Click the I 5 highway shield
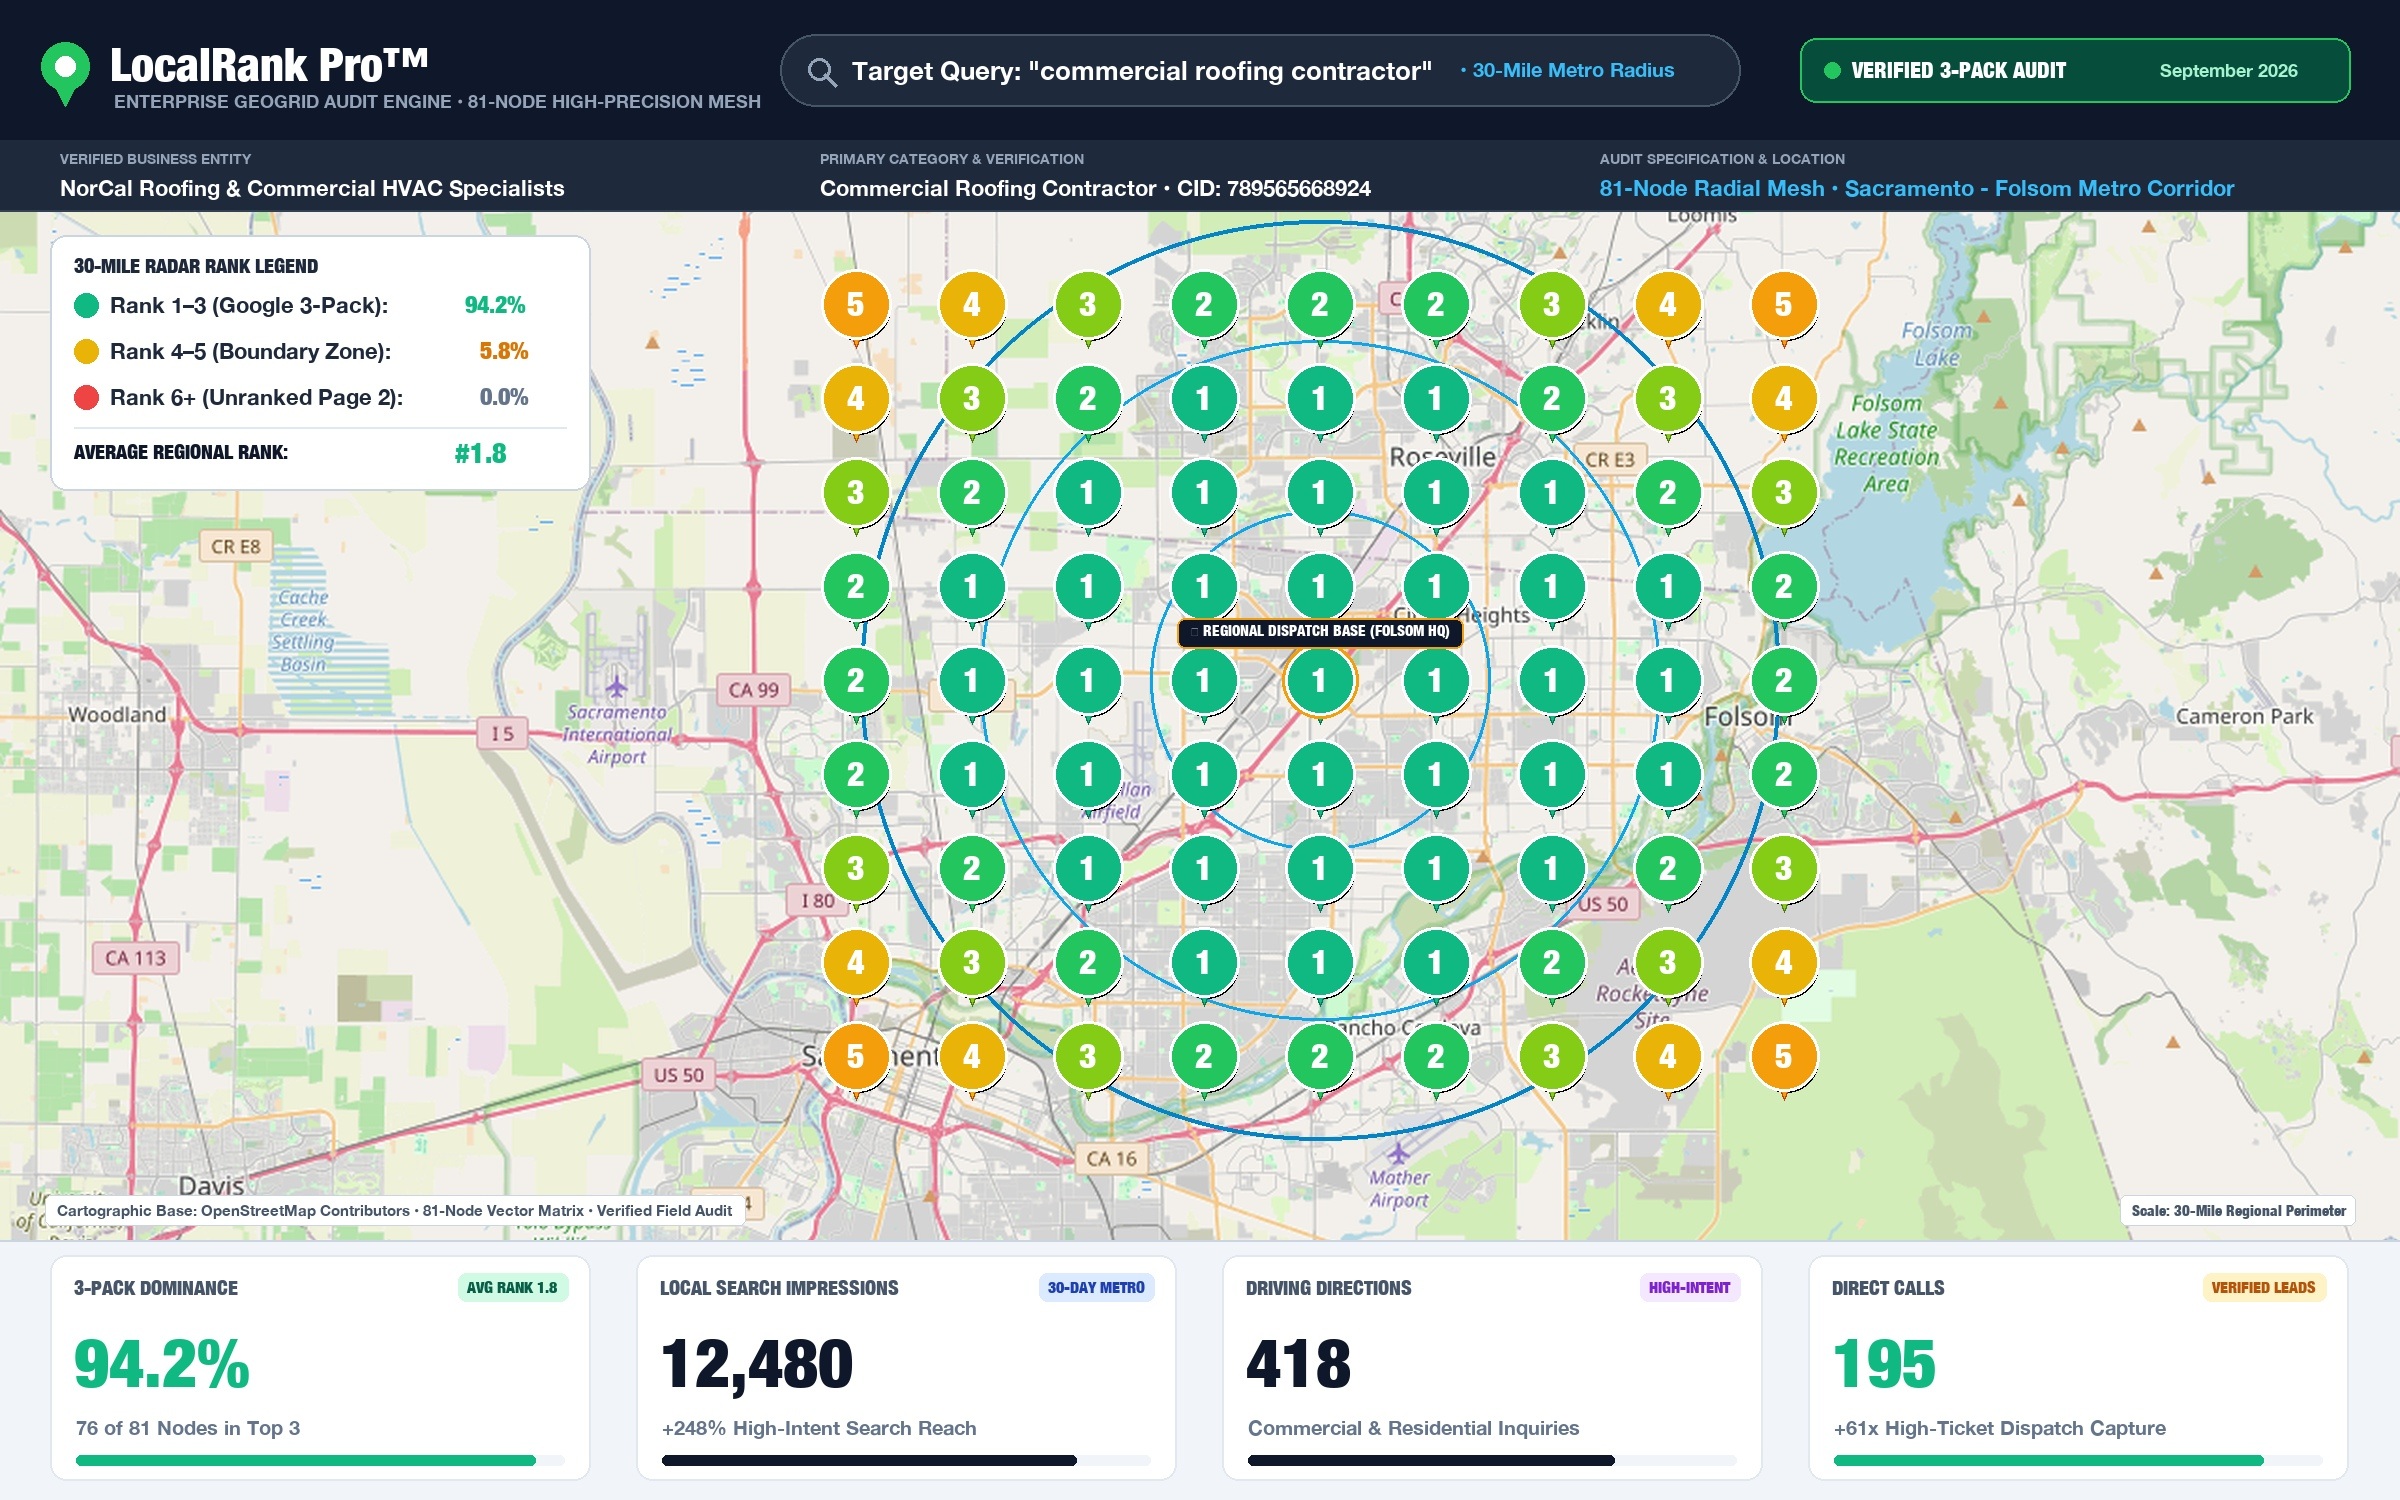This screenshot has width=2400, height=1500. click(x=502, y=734)
